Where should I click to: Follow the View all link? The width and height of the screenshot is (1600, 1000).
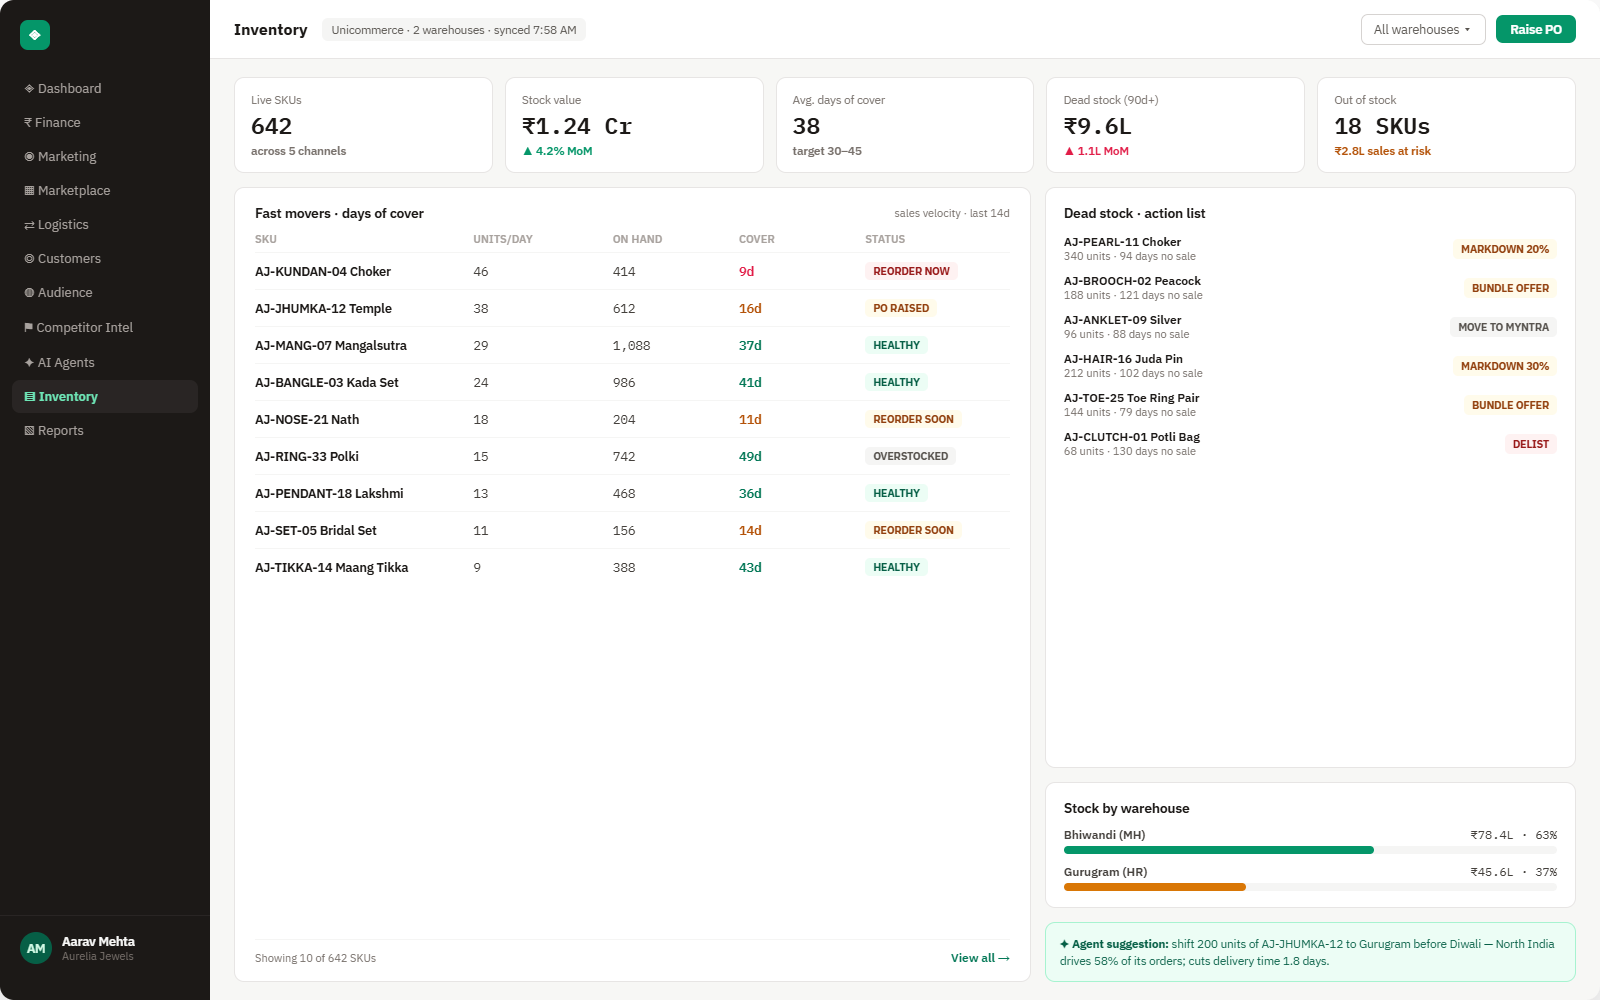980,958
